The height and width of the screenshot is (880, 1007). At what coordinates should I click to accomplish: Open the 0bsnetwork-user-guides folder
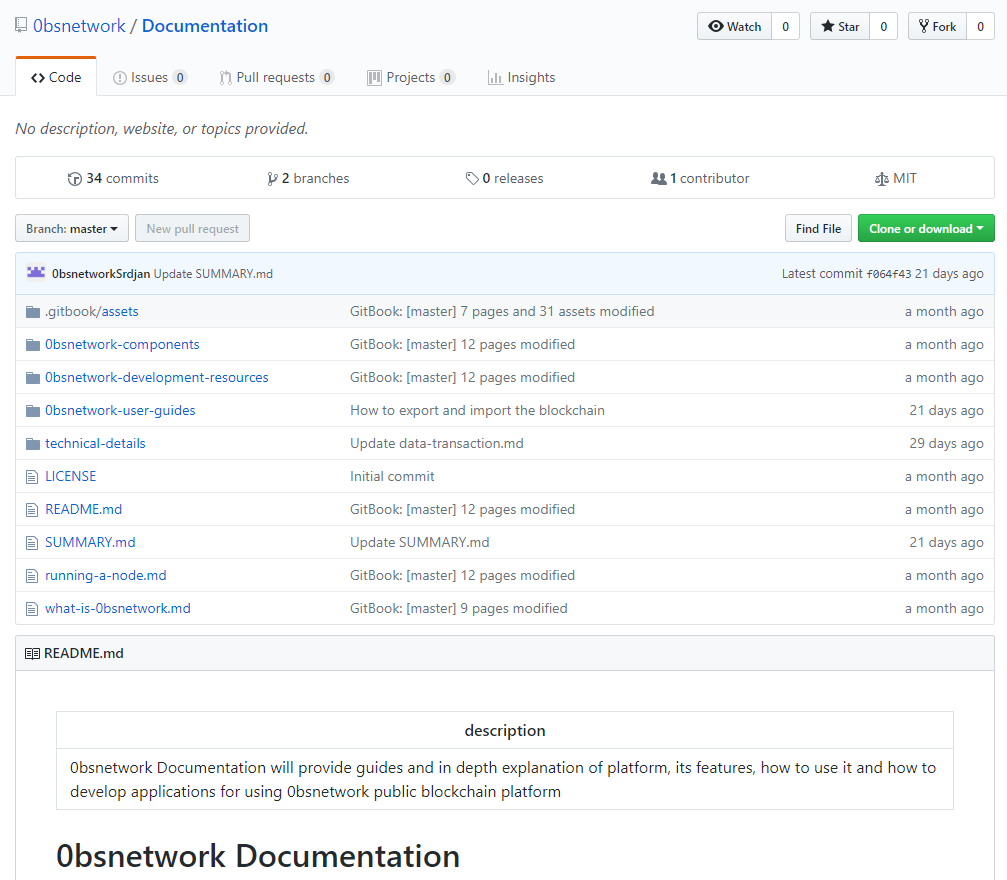(x=120, y=410)
